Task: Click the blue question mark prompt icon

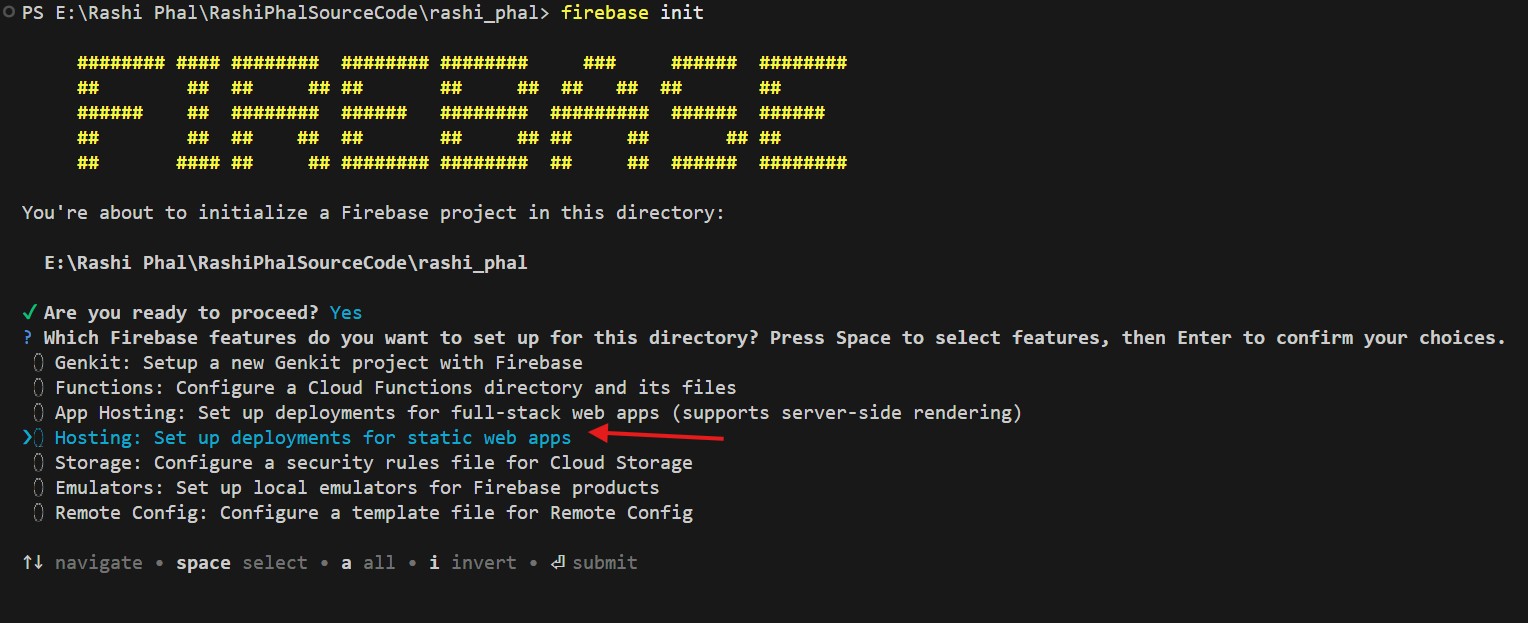Action: click(27, 338)
